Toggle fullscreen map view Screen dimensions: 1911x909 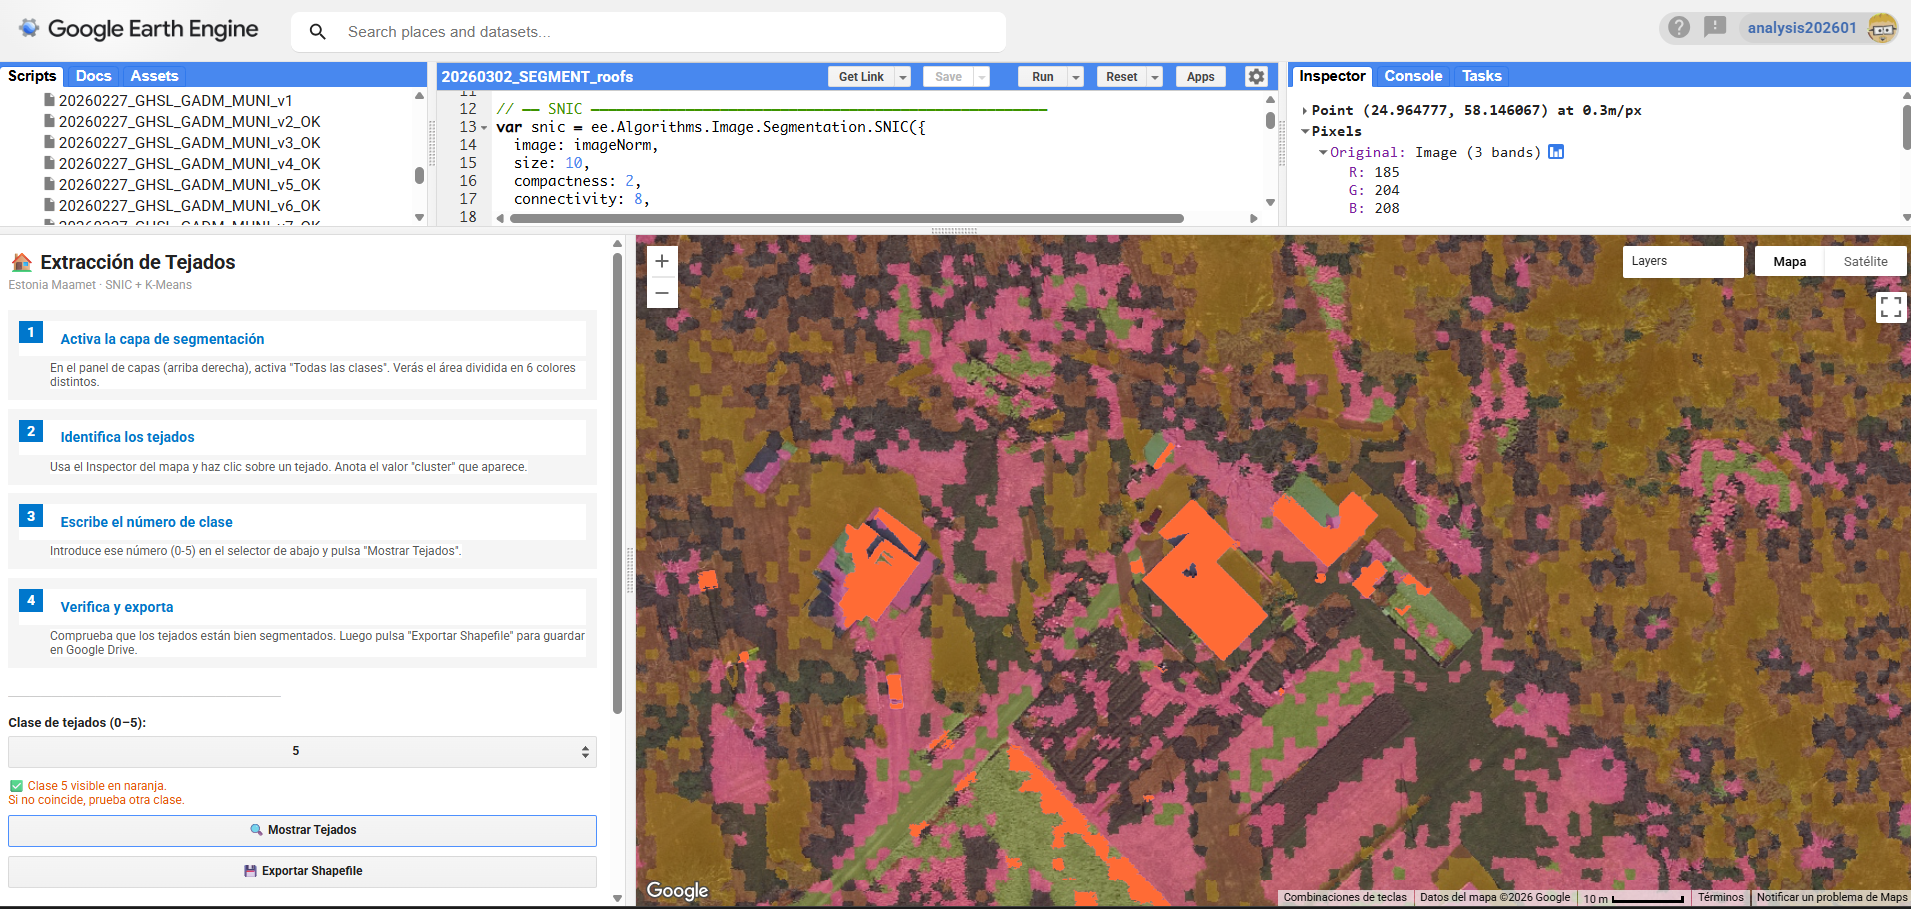pyautogui.click(x=1890, y=307)
